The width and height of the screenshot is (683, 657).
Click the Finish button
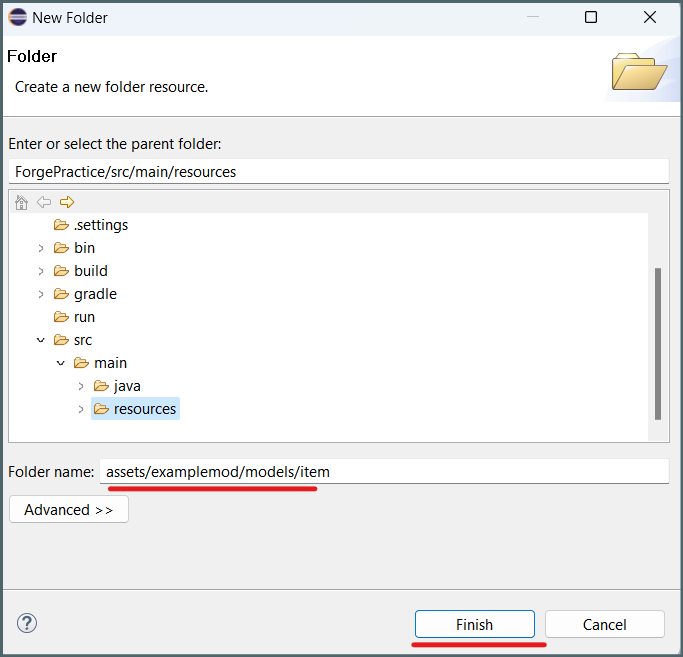pyautogui.click(x=475, y=624)
